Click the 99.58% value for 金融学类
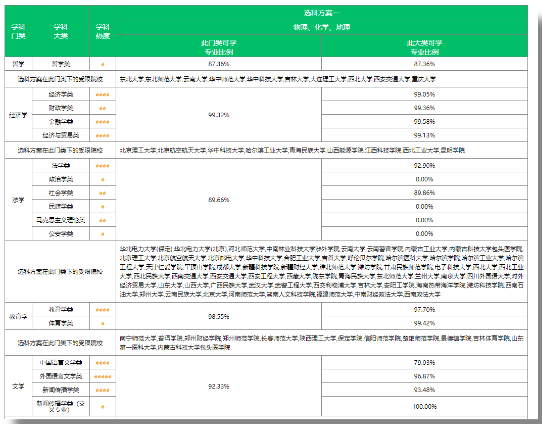Viewport: 542px width, 424px height. click(424, 122)
